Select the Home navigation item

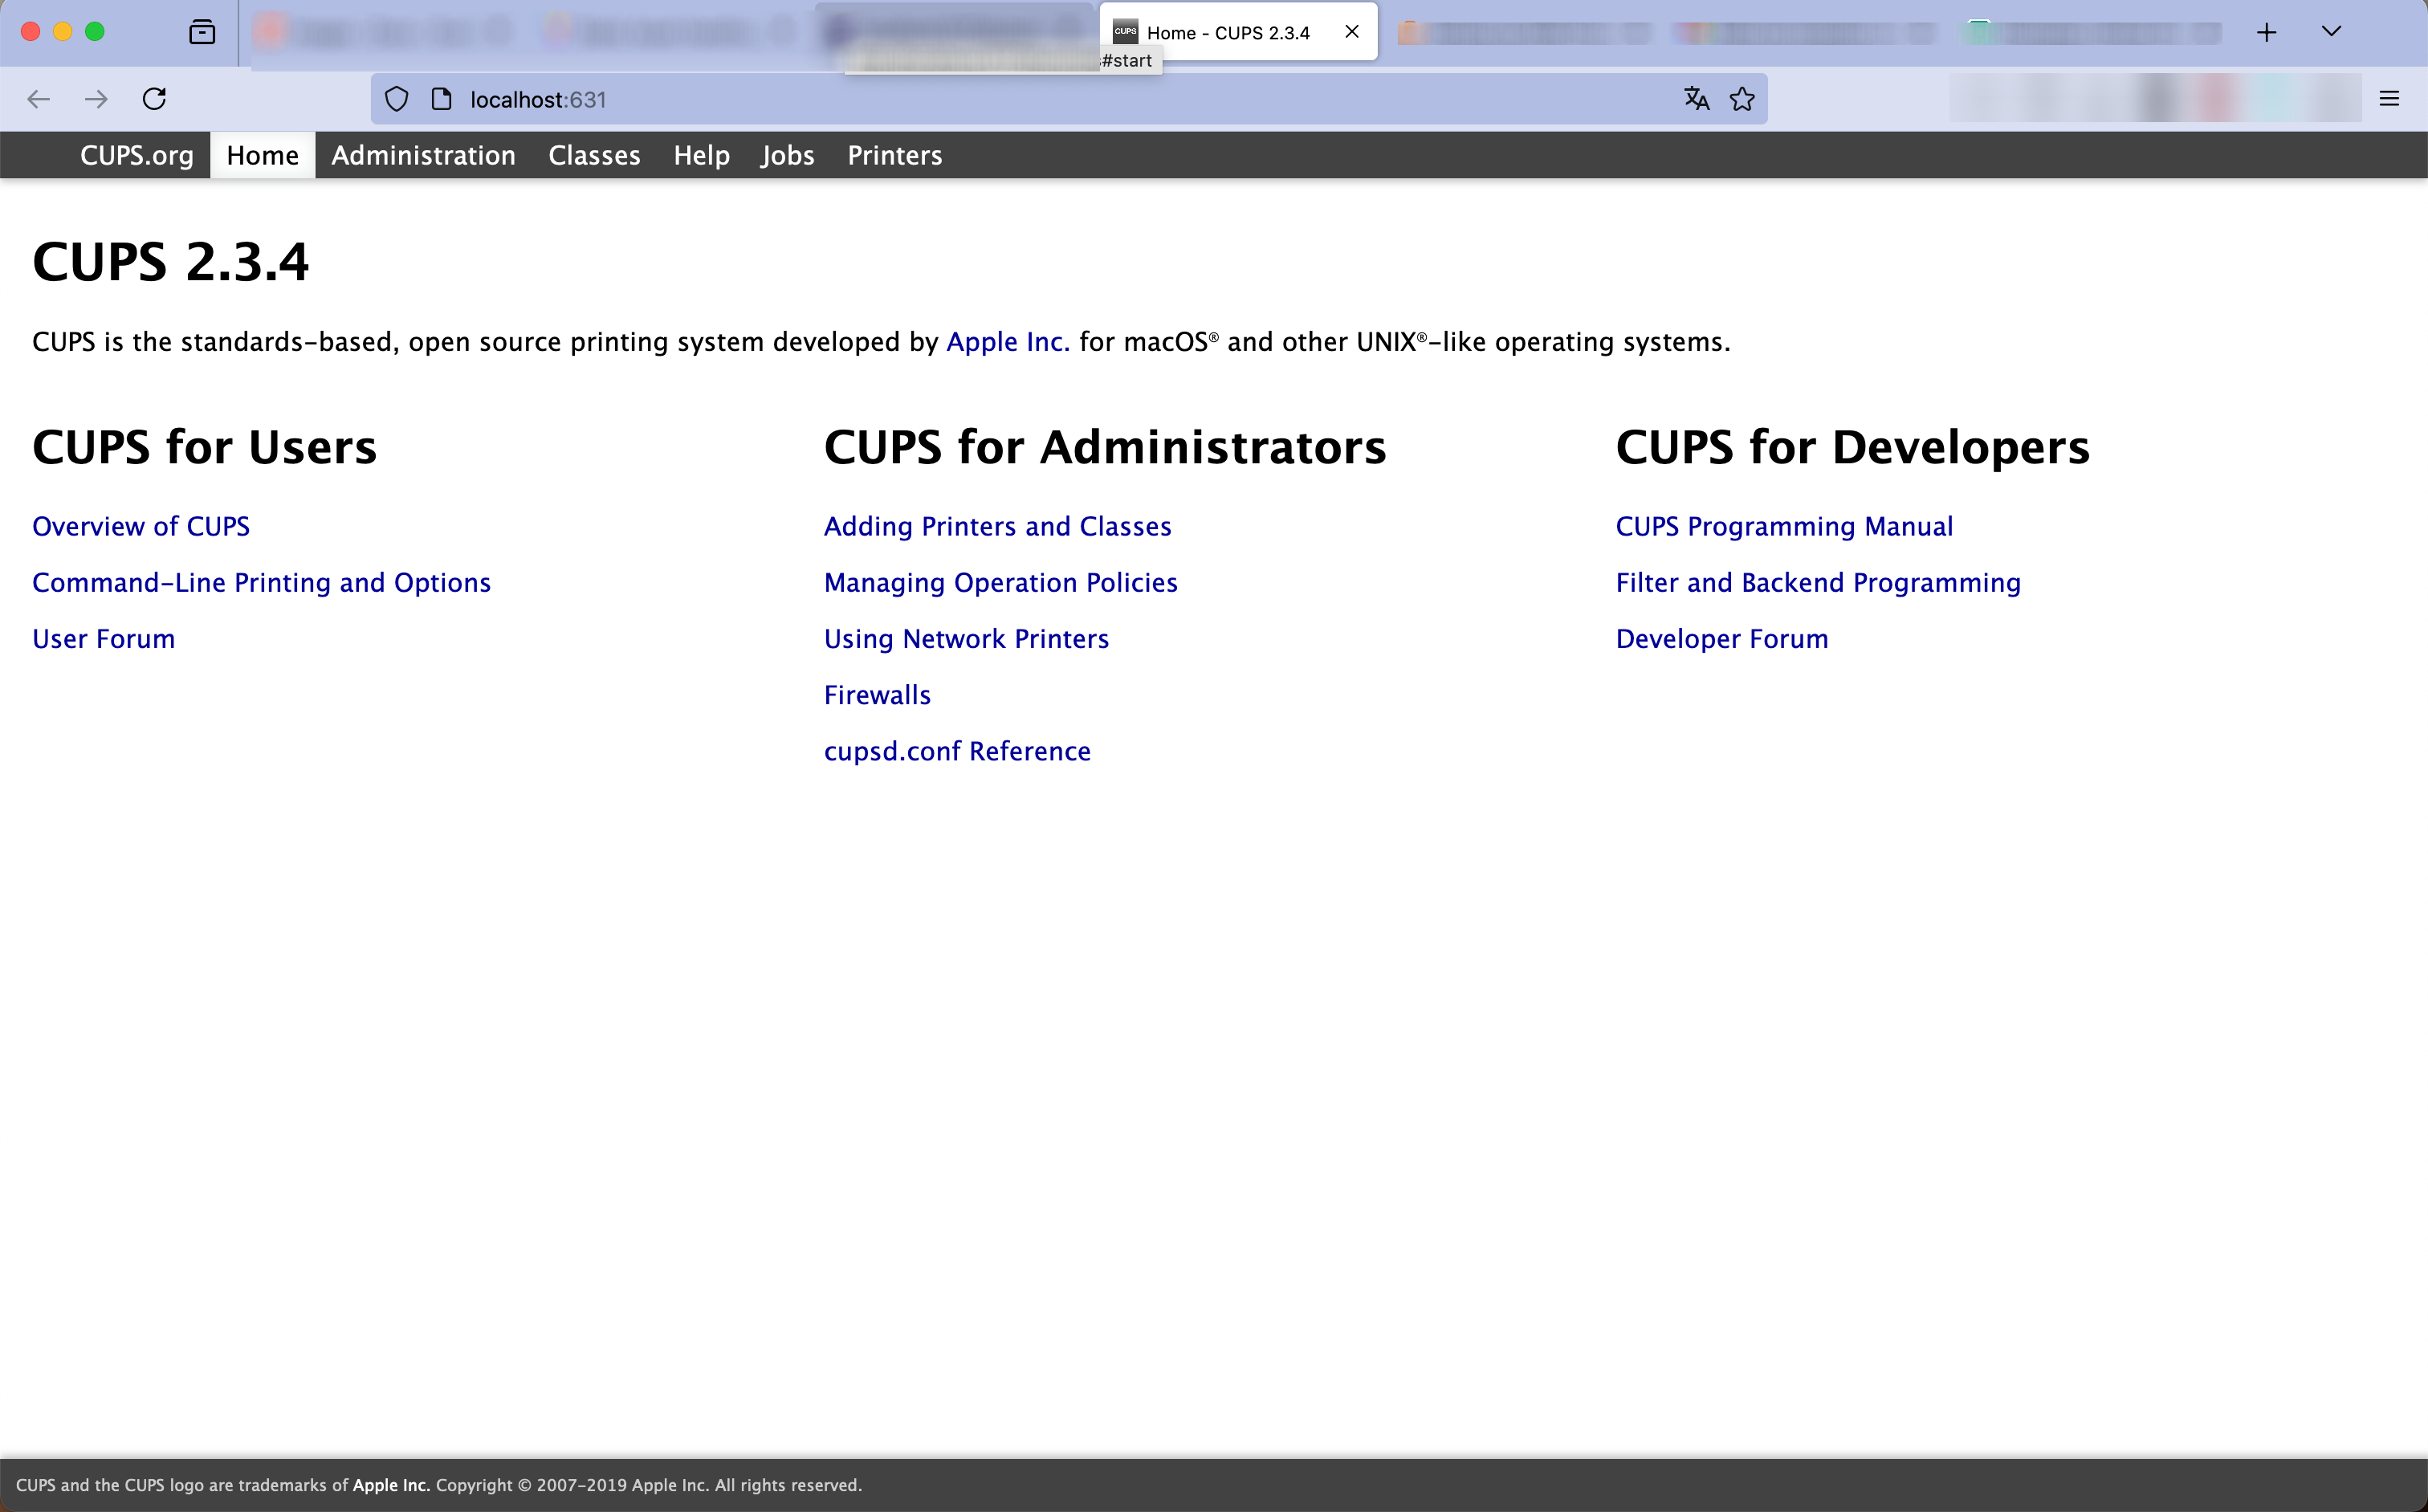point(263,155)
